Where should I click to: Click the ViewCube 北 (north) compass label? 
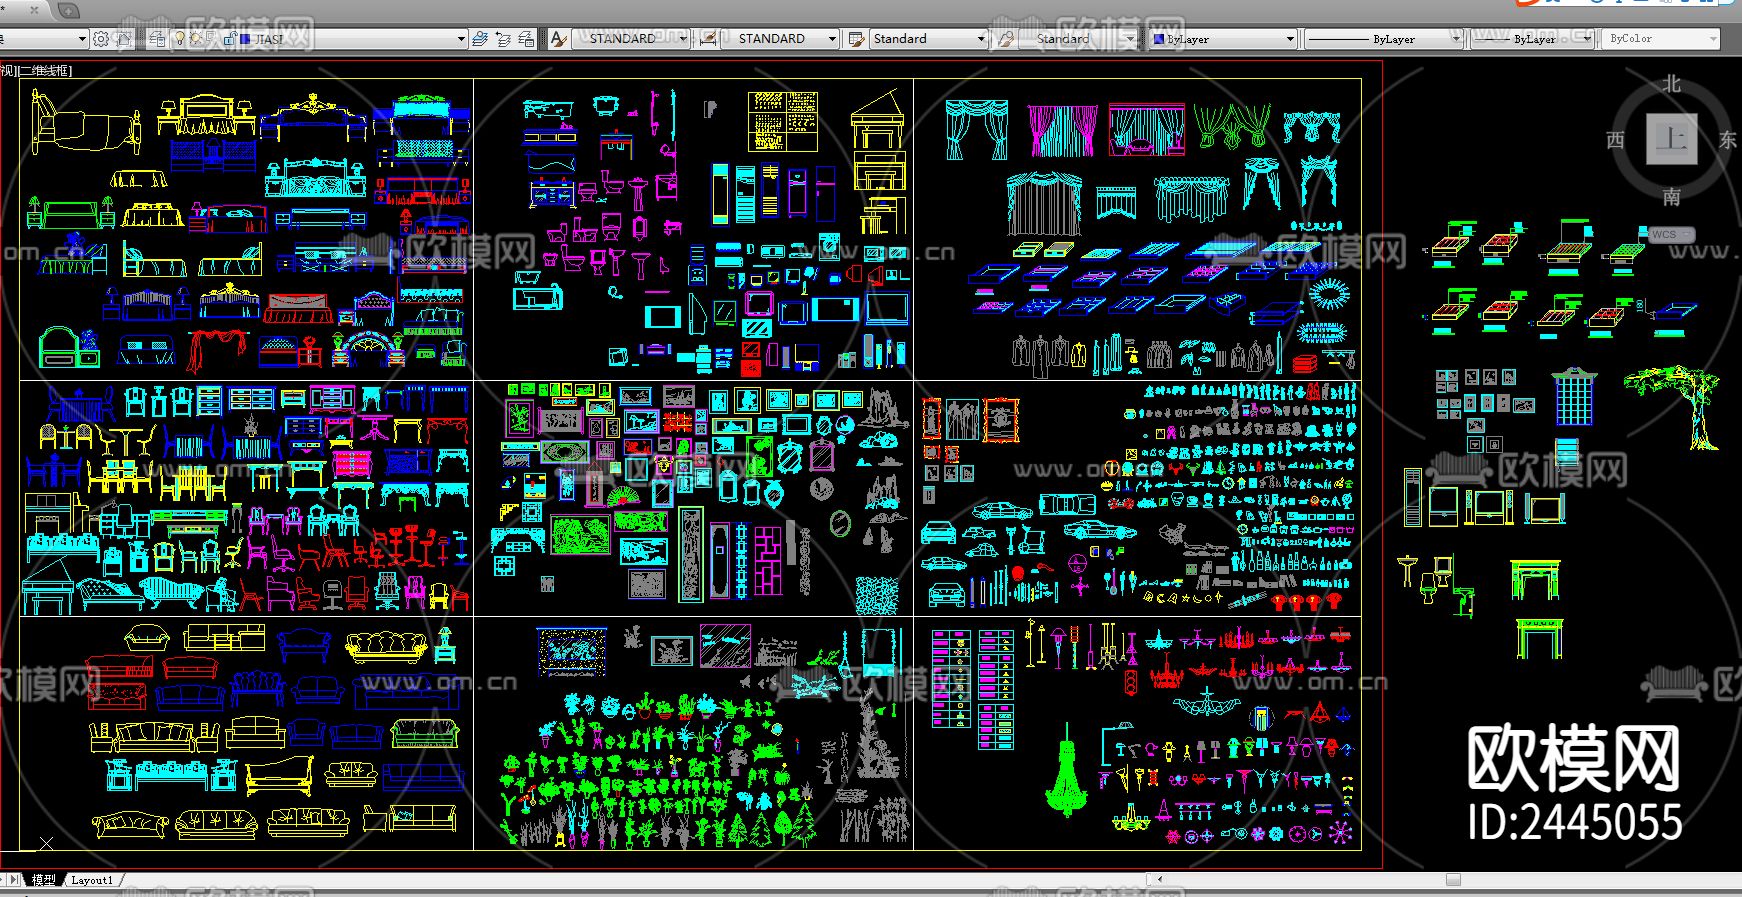click(1671, 85)
